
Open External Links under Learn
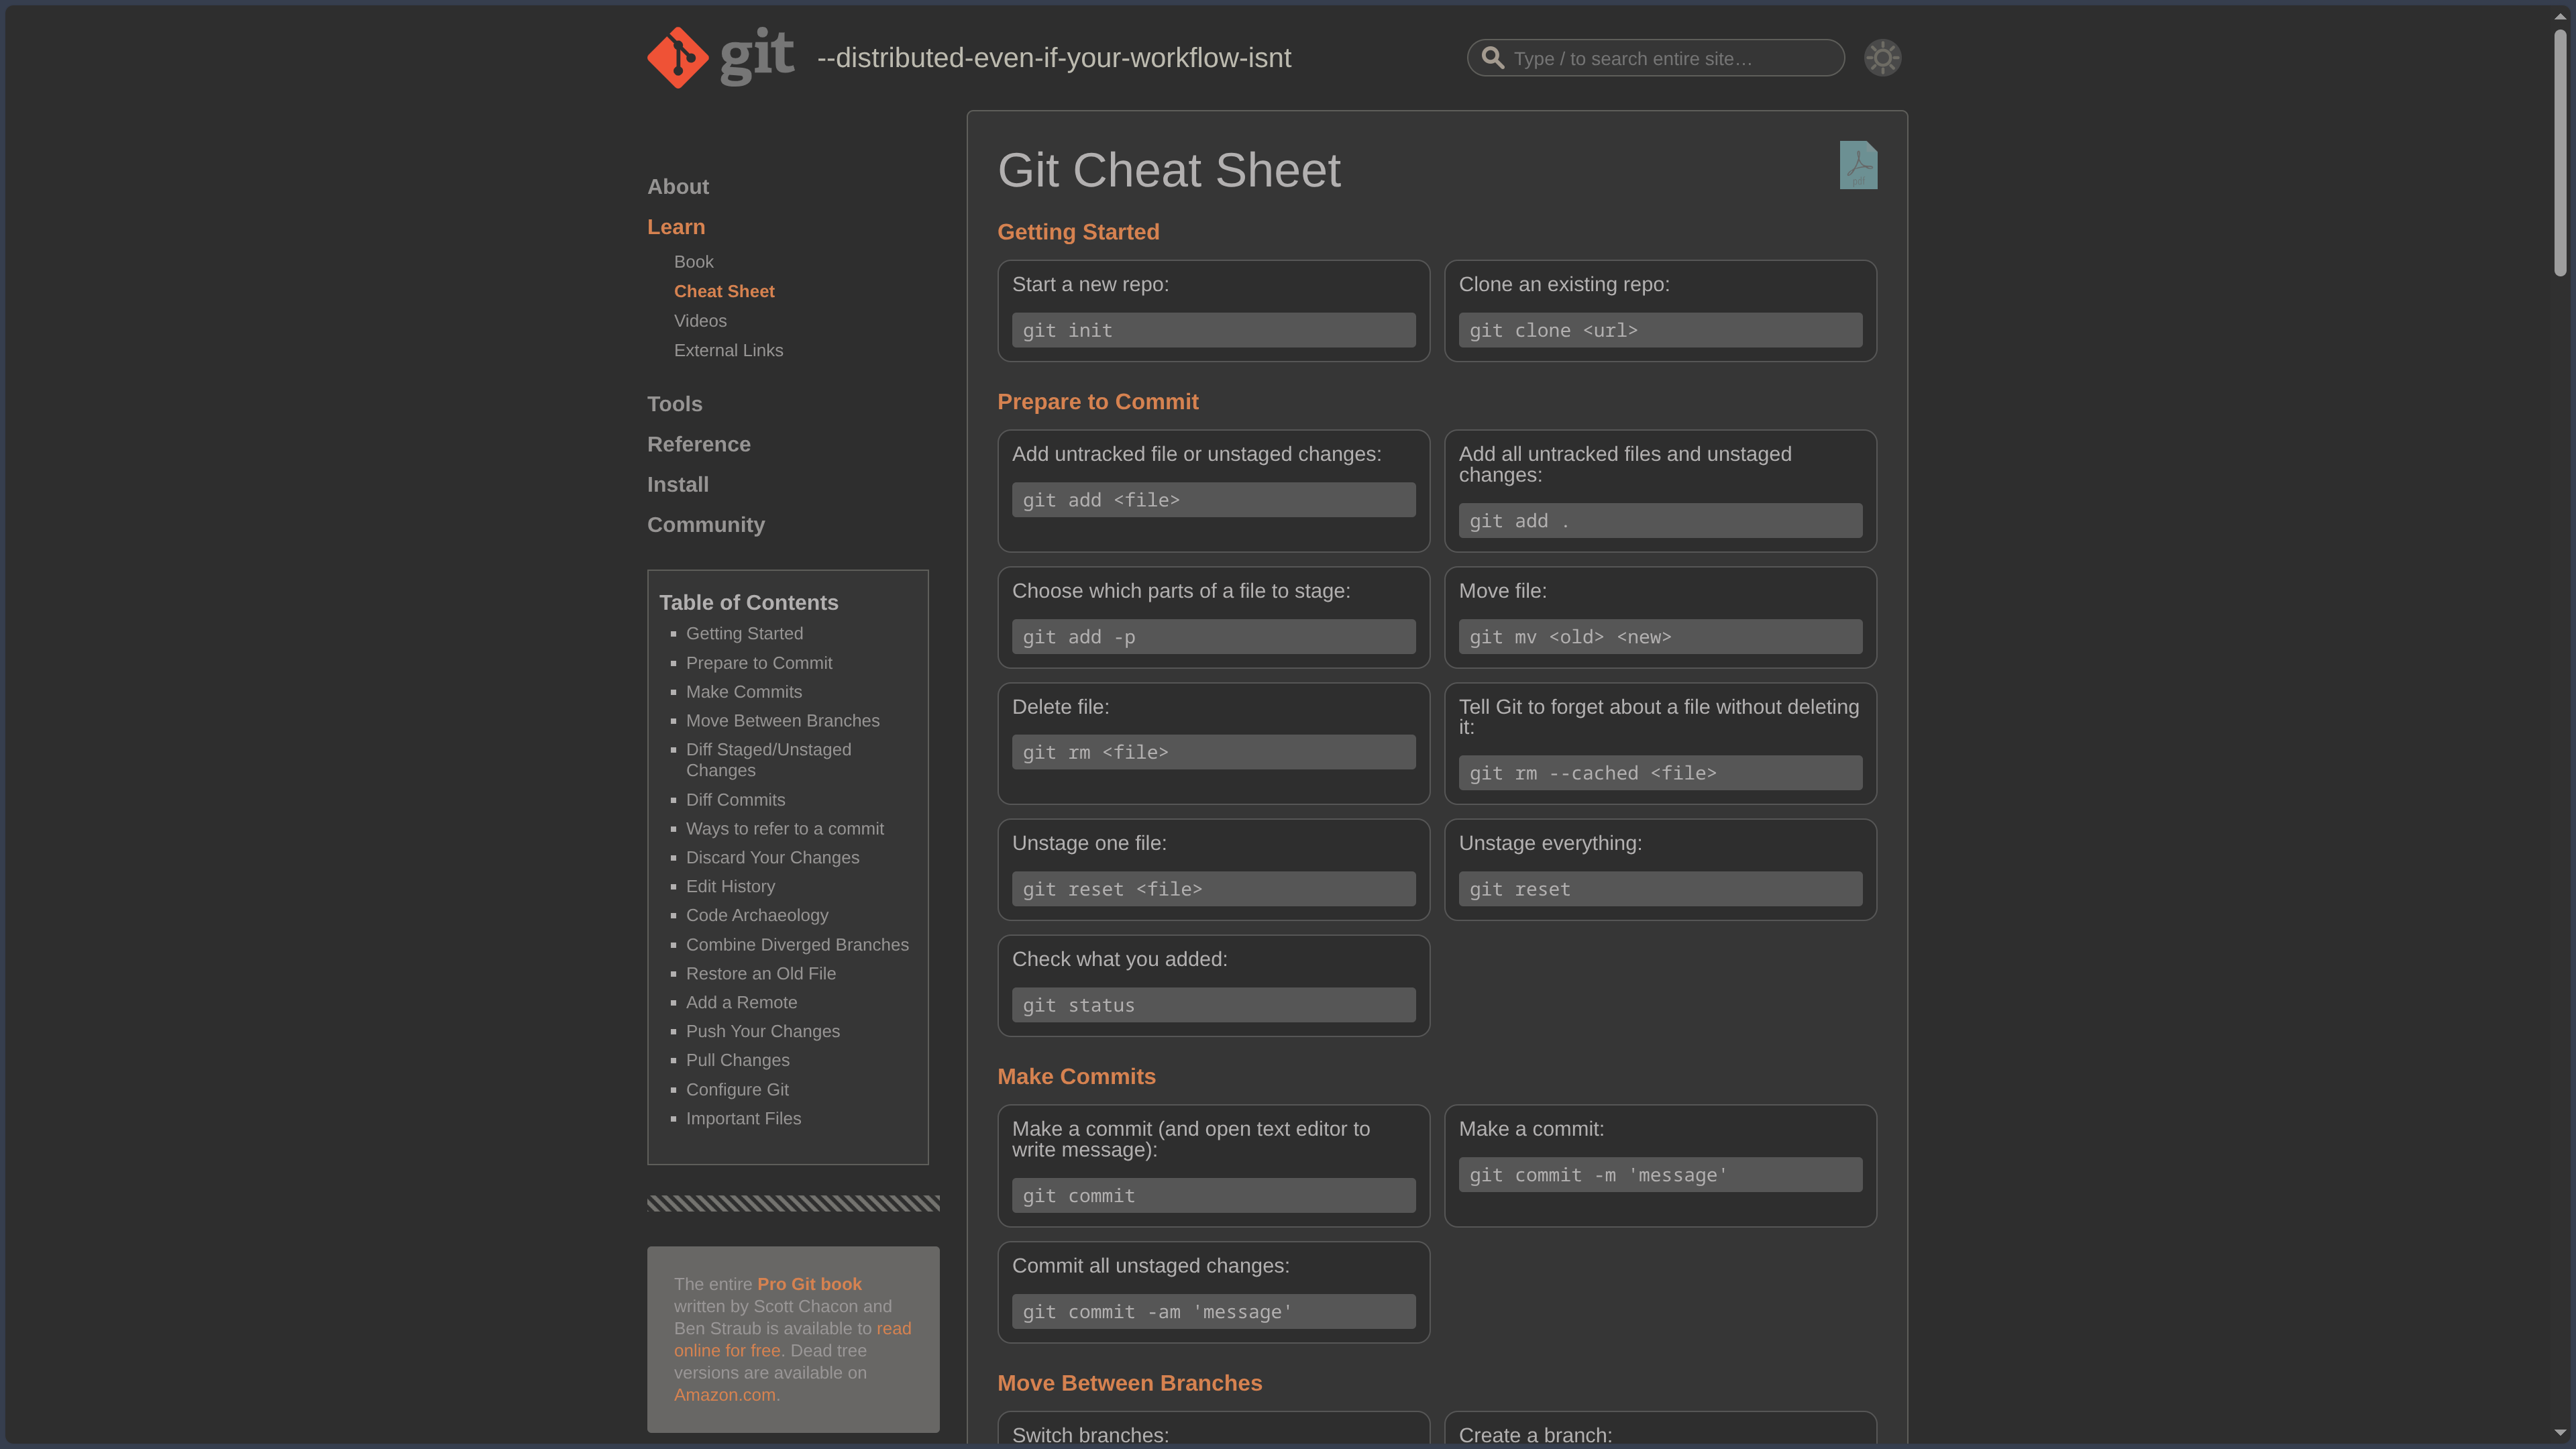tap(728, 350)
